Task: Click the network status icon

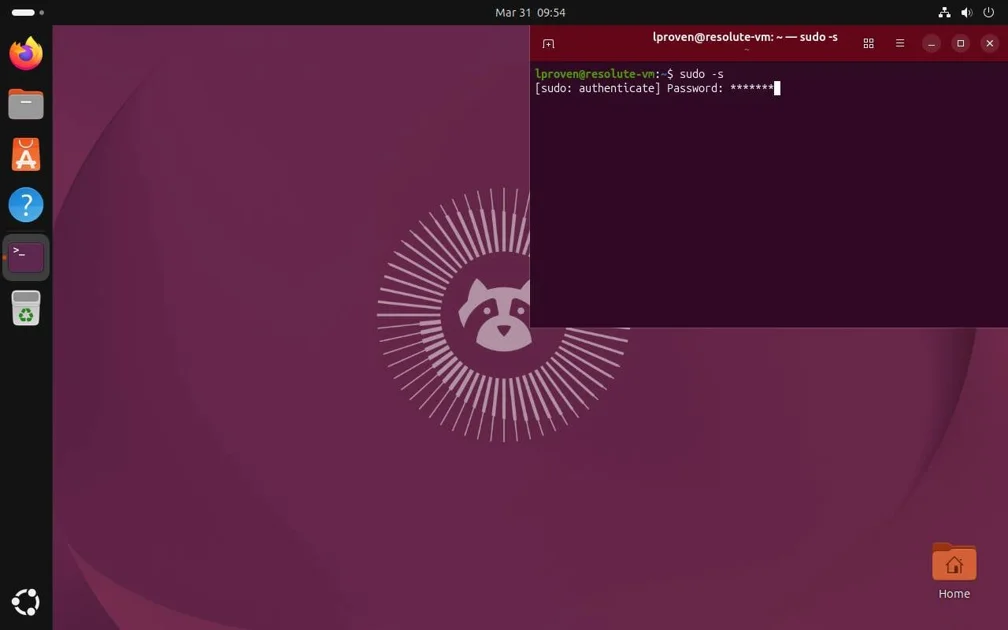Action: pos(944,13)
